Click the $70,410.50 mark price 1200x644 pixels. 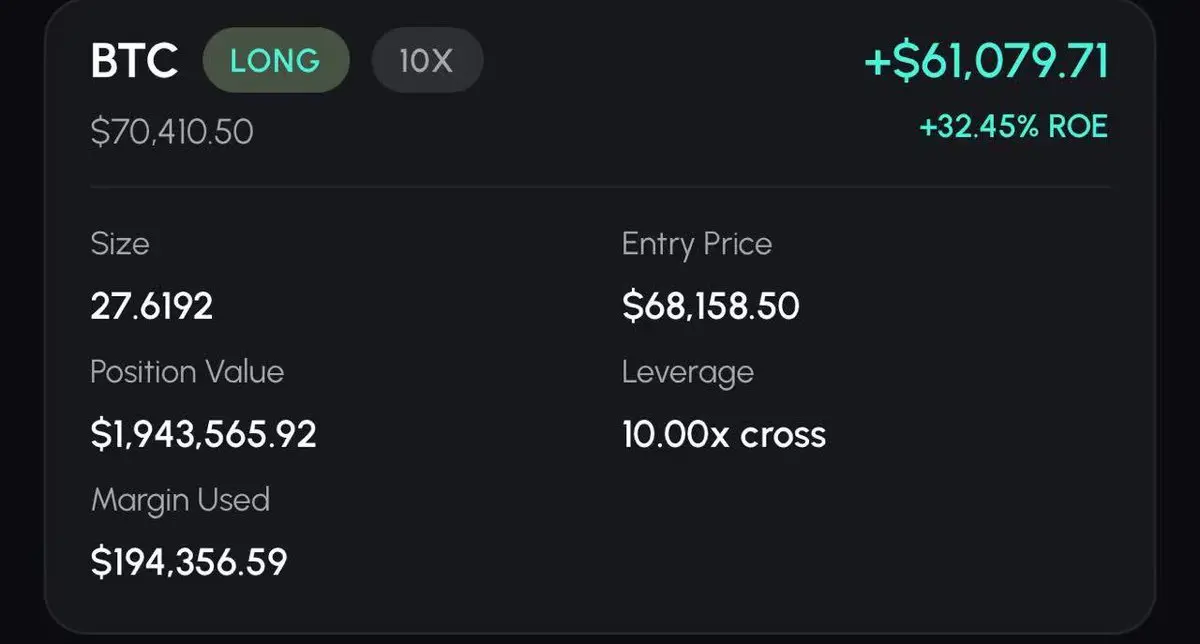pyautogui.click(x=171, y=131)
